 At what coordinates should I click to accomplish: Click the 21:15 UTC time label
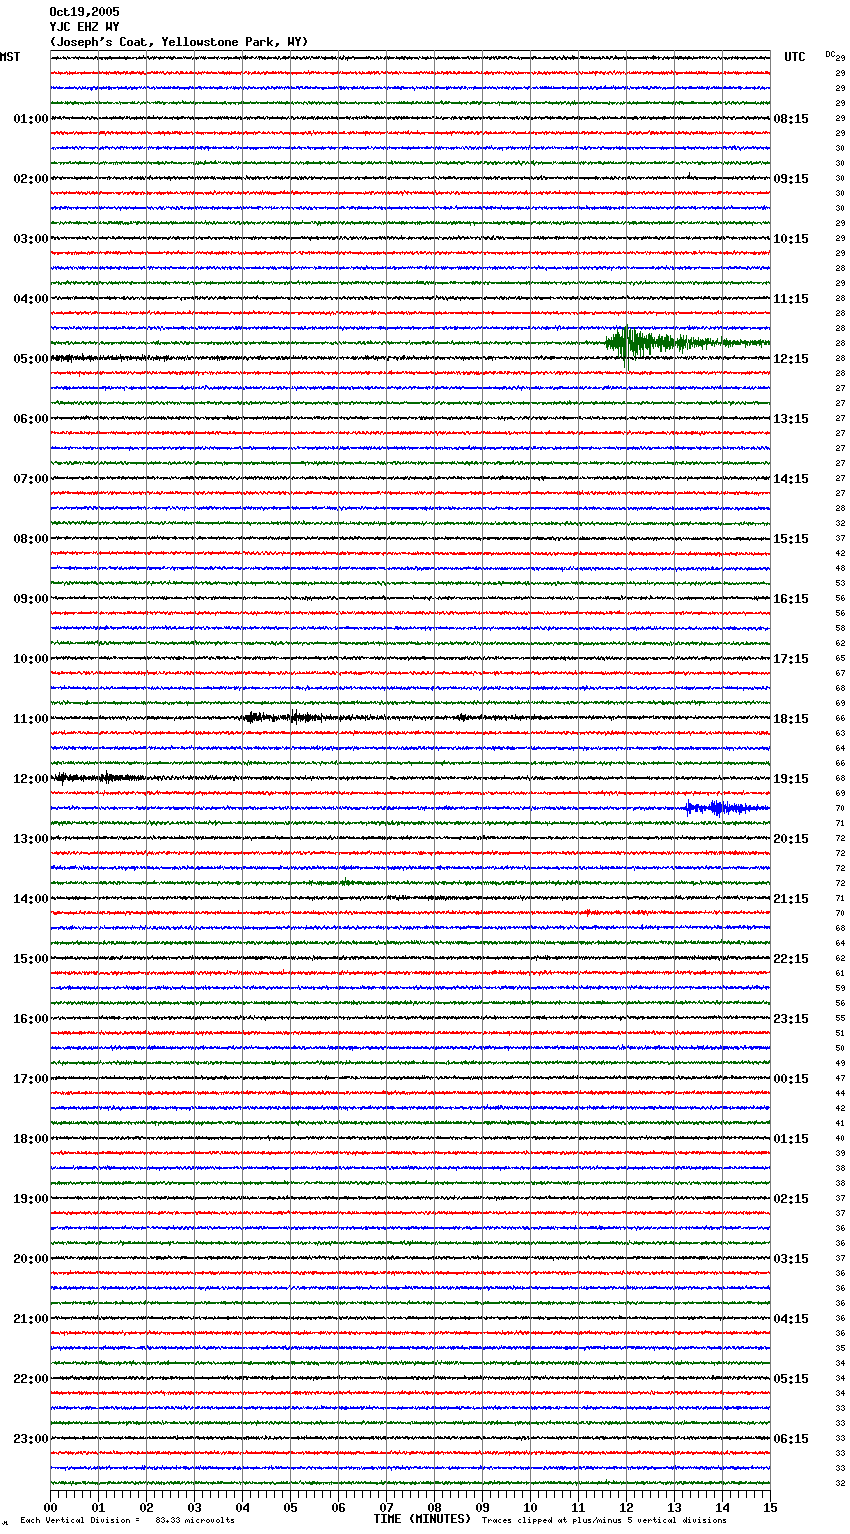coord(791,899)
